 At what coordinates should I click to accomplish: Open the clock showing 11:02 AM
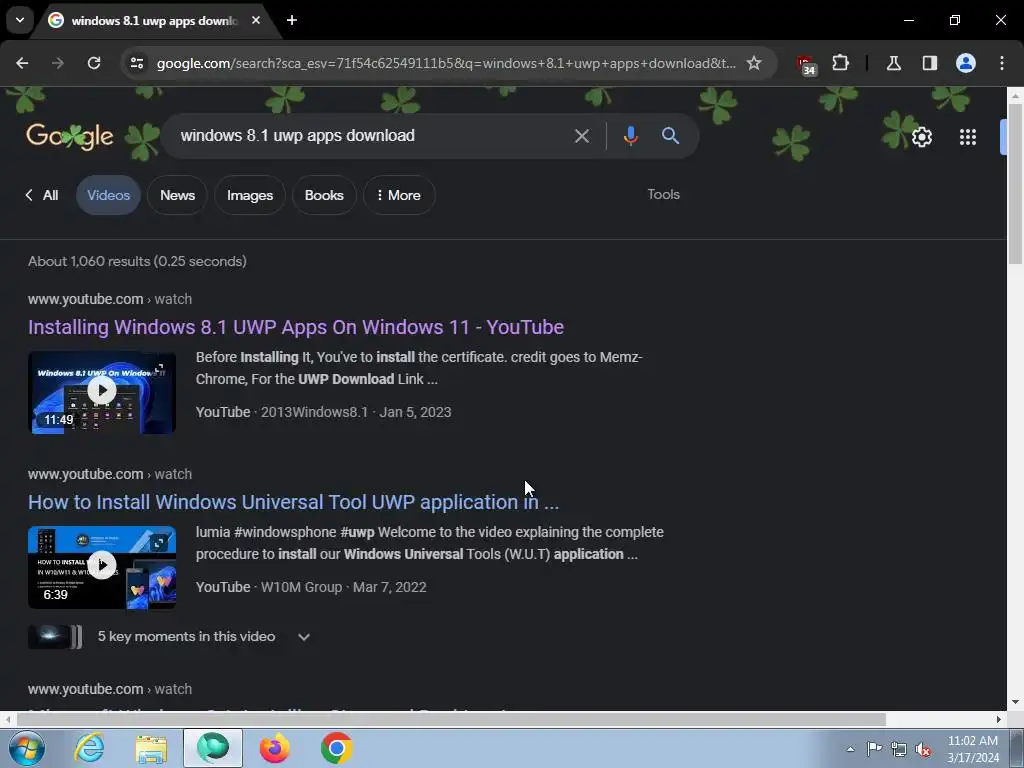973,749
